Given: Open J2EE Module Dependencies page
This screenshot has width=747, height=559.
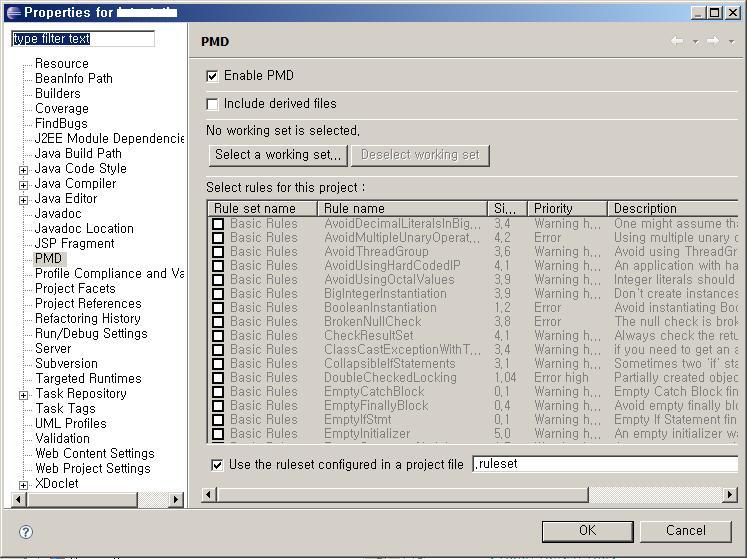Looking at the screenshot, I should (109, 139).
